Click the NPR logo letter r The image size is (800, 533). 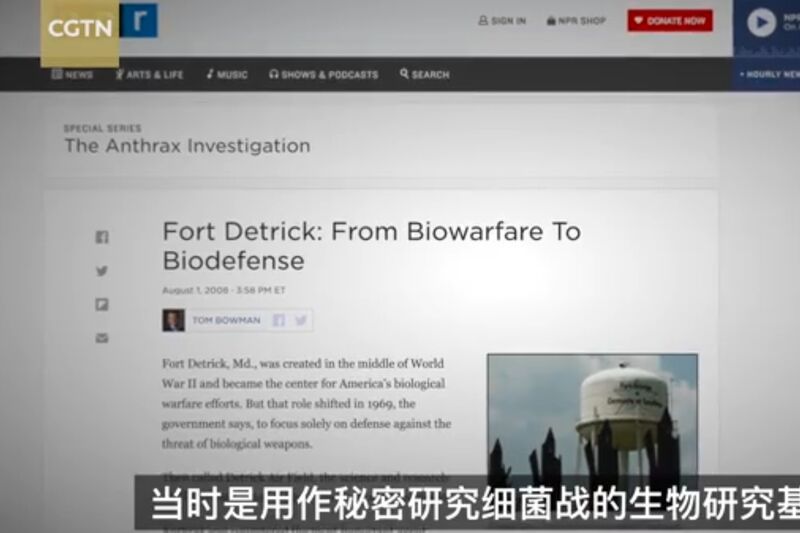click(x=139, y=20)
